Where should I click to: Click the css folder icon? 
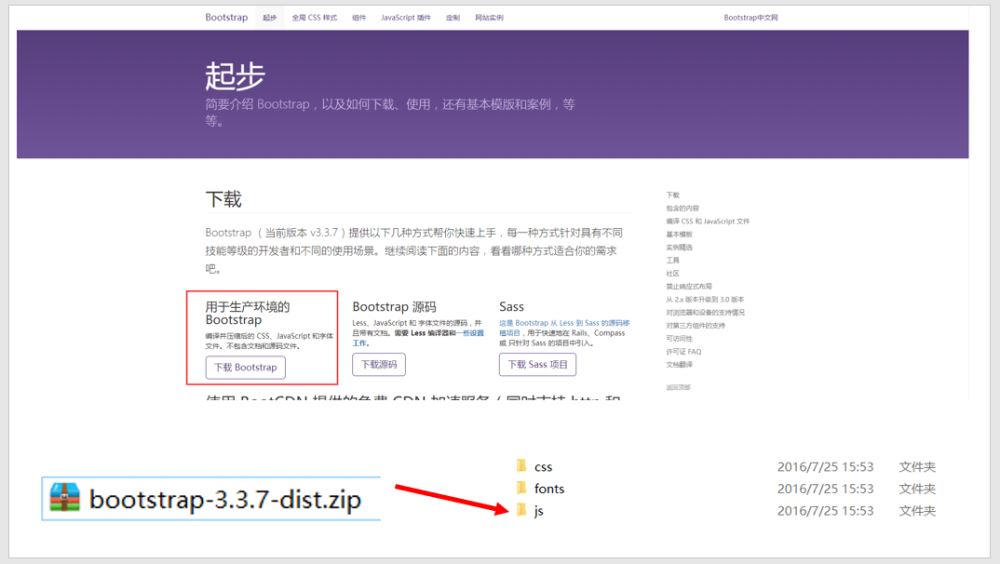coord(522,466)
